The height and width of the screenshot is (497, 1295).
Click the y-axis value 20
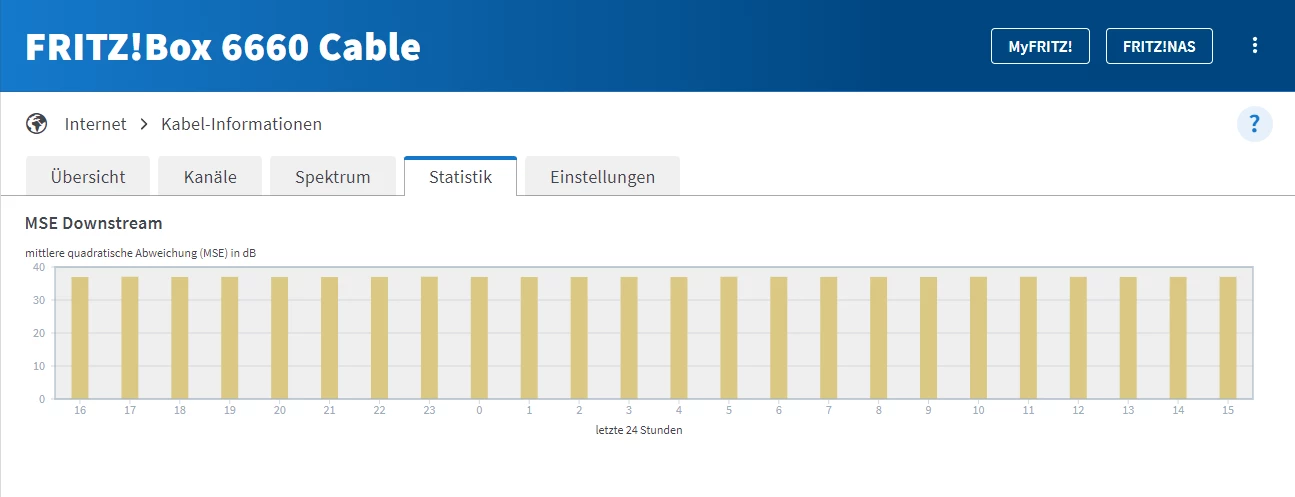coord(39,333)
